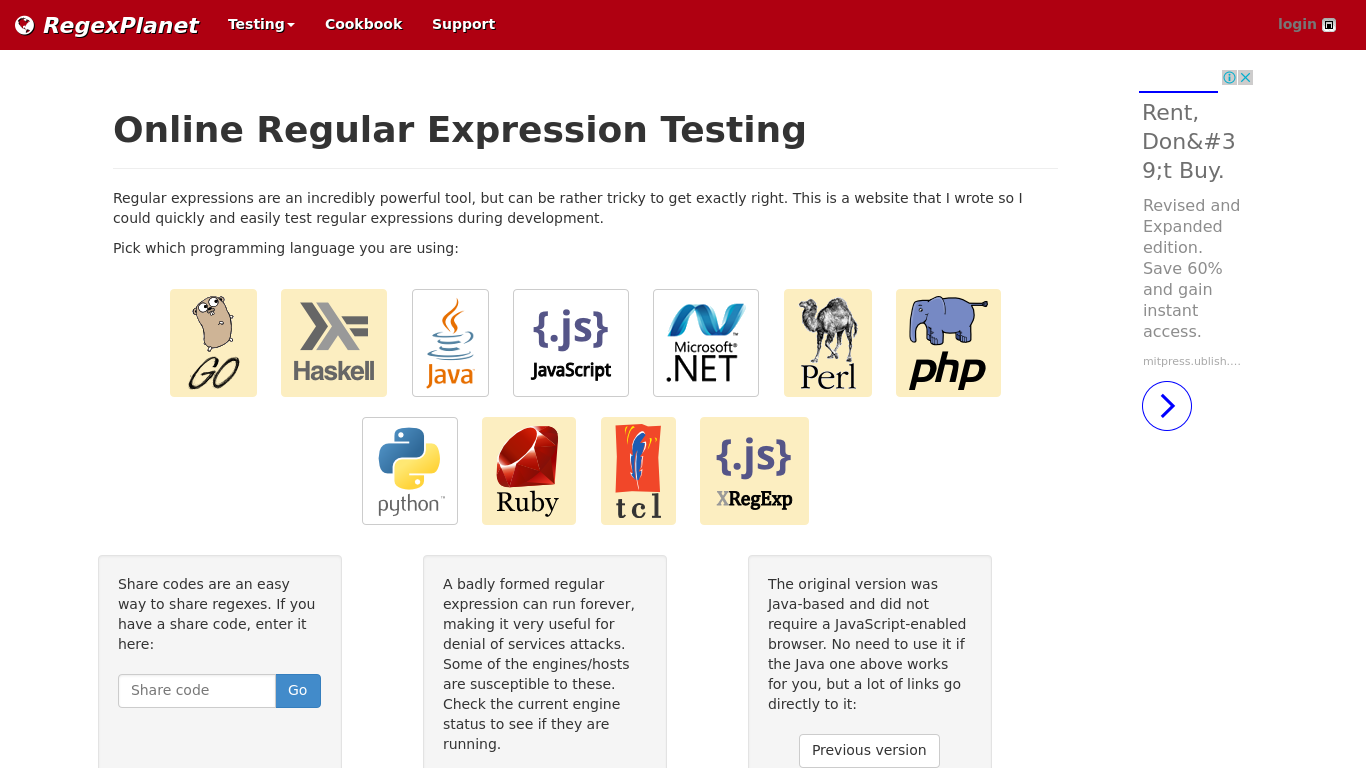Select the Haskell logo tile
Viewport: 1366px width, 768px height.
[x=334, y=343]
